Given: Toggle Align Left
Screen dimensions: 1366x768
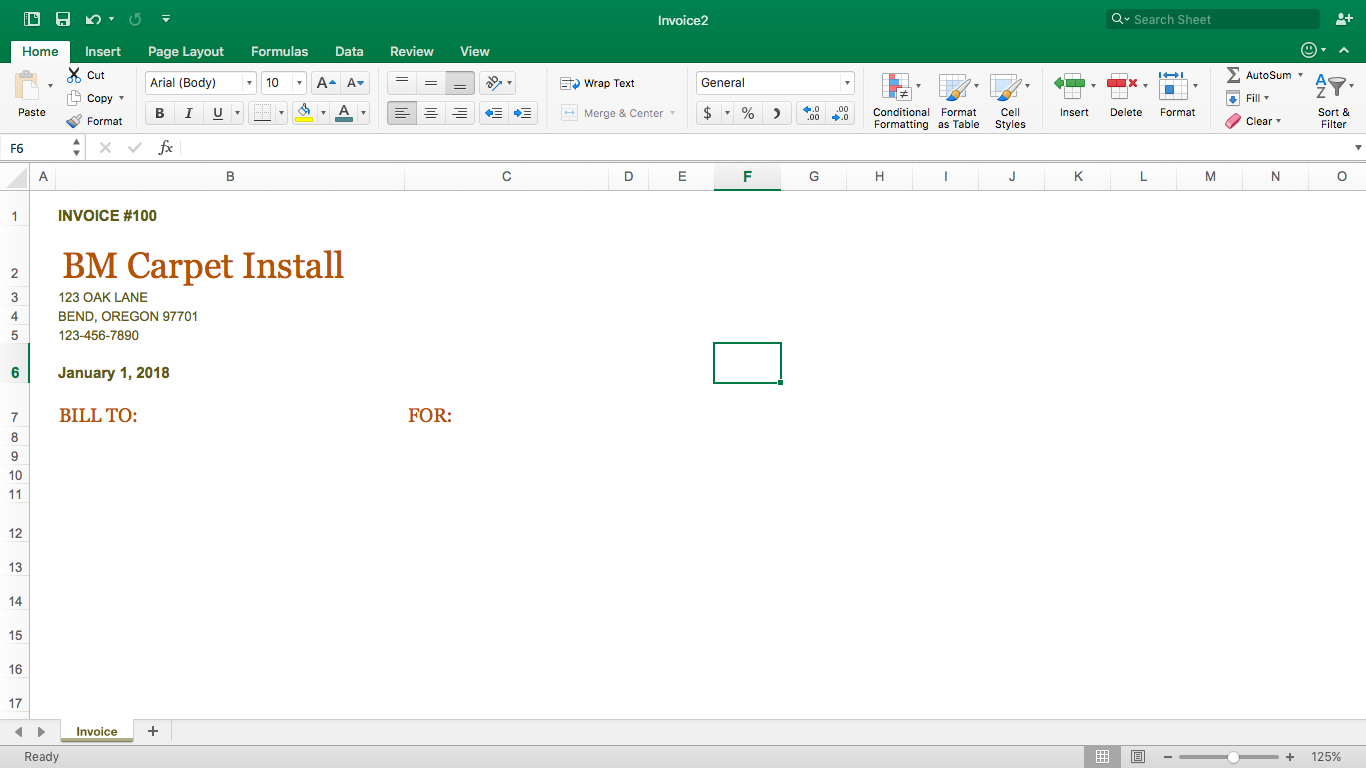Looking at the screenshot, I should 402,113.
